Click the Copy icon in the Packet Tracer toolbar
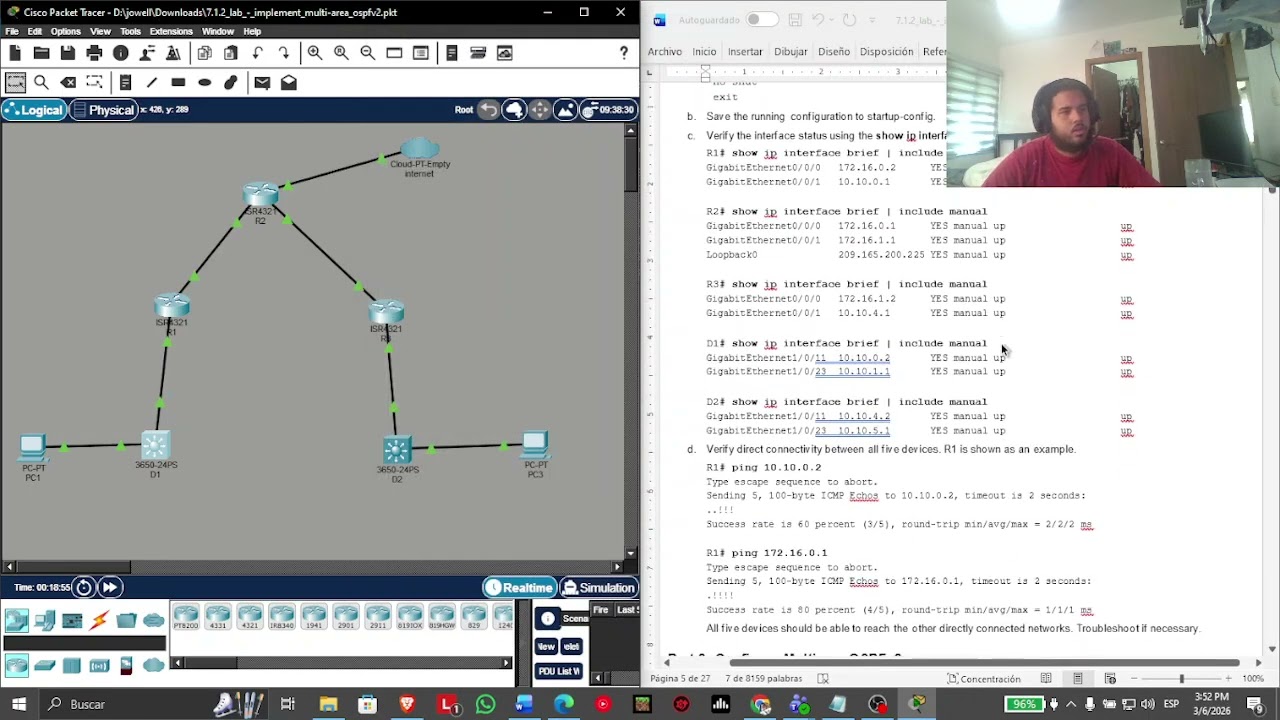Screen dimensions: 1280x720 pyautogui.click(x=205, y=53)
